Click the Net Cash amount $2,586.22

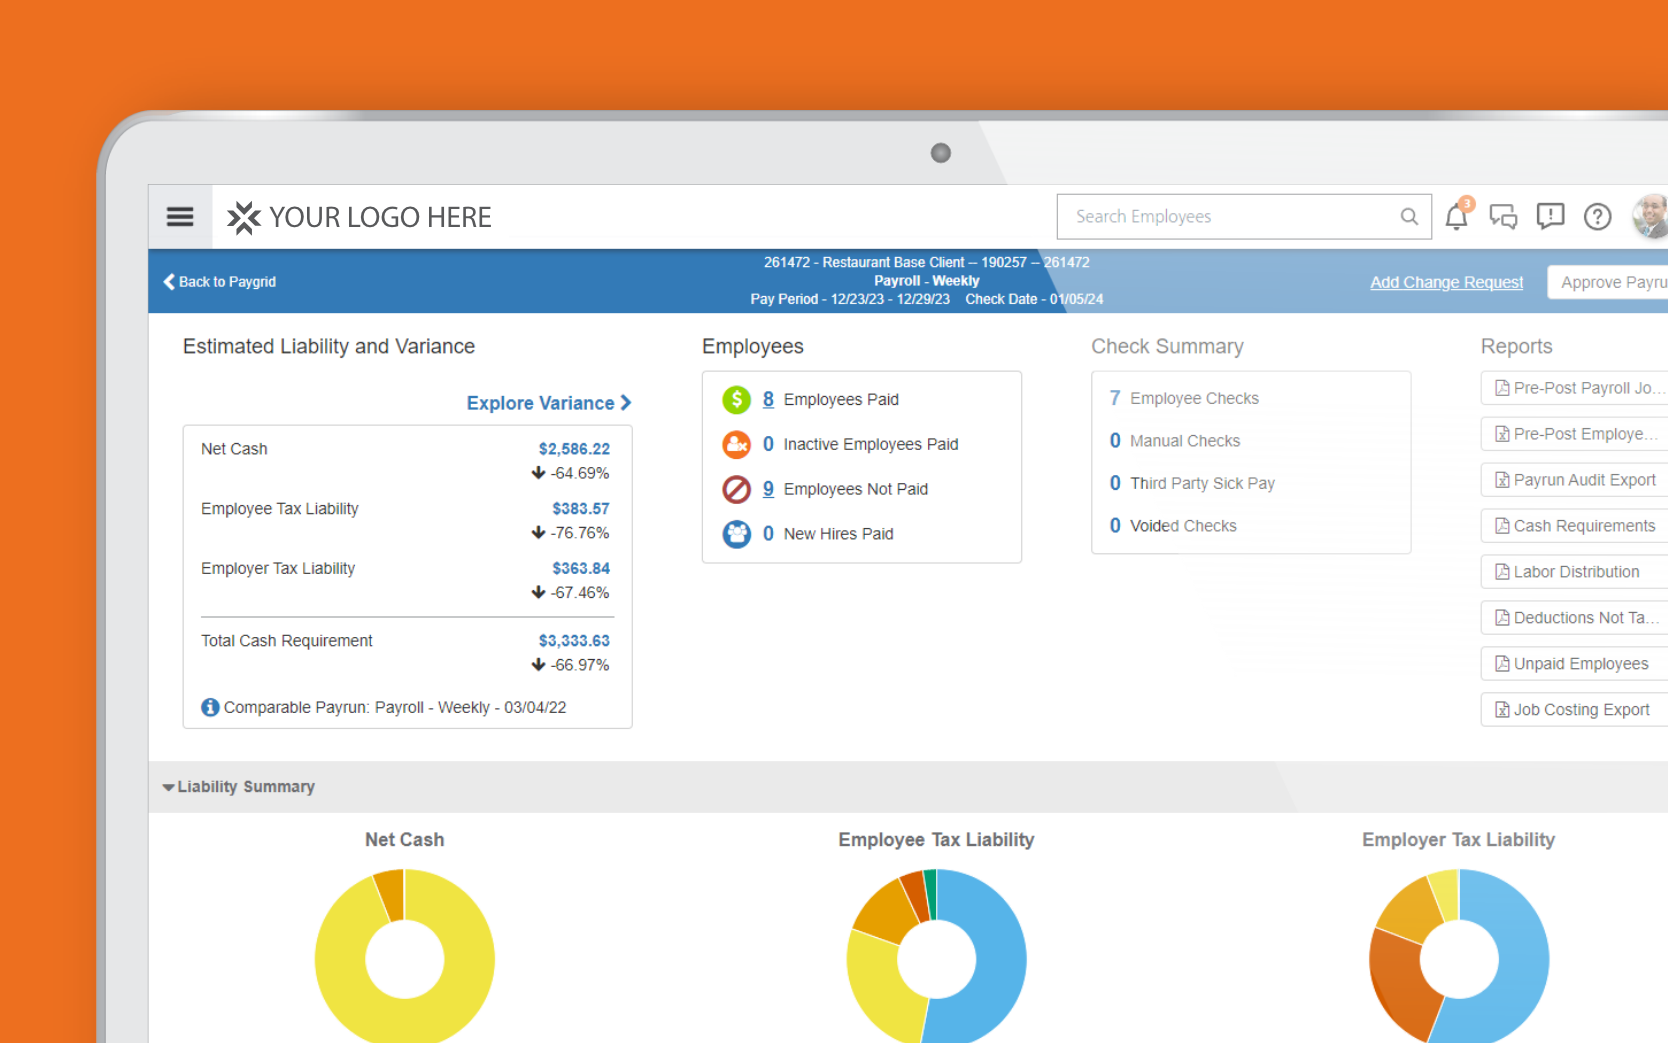tap(574, 449)
